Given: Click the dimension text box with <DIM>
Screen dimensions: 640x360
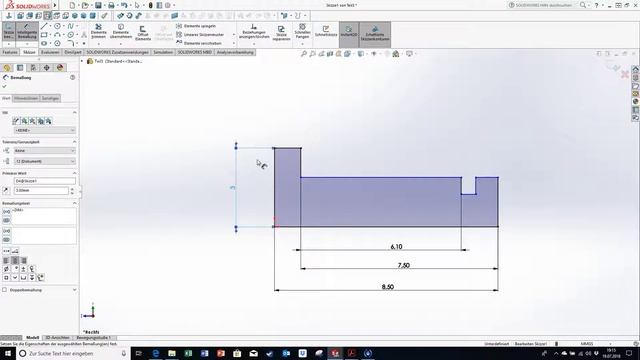Looking at the screenshot, I should click(44, 216).
